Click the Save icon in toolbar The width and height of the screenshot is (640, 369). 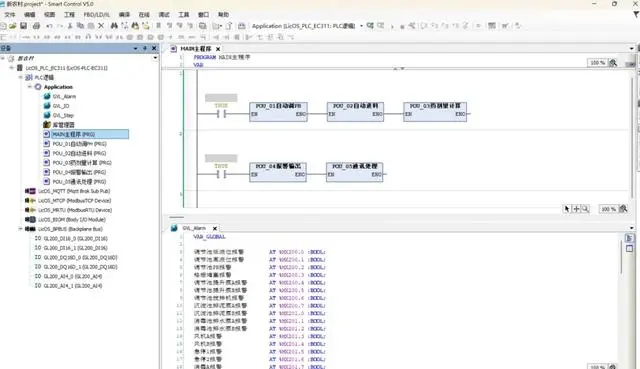pyautogui.click(x=23, y=26)
